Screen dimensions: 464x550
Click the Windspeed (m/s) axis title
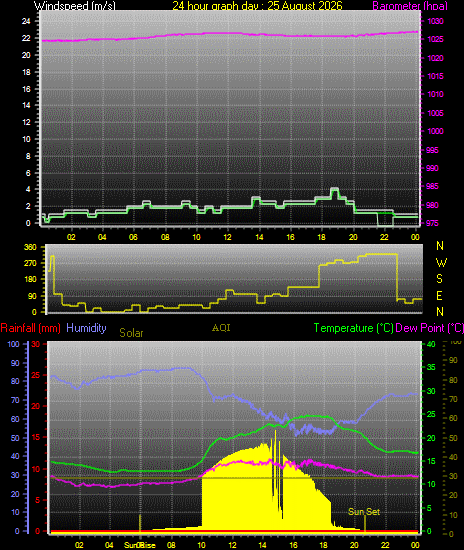click(75, 6)
